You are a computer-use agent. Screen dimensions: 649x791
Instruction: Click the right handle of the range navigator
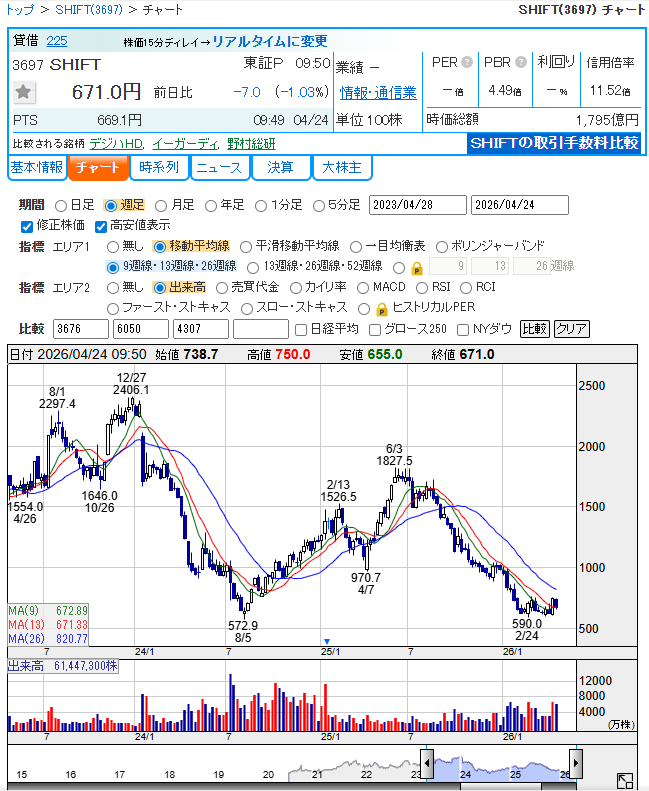click(x=576, y=763)
